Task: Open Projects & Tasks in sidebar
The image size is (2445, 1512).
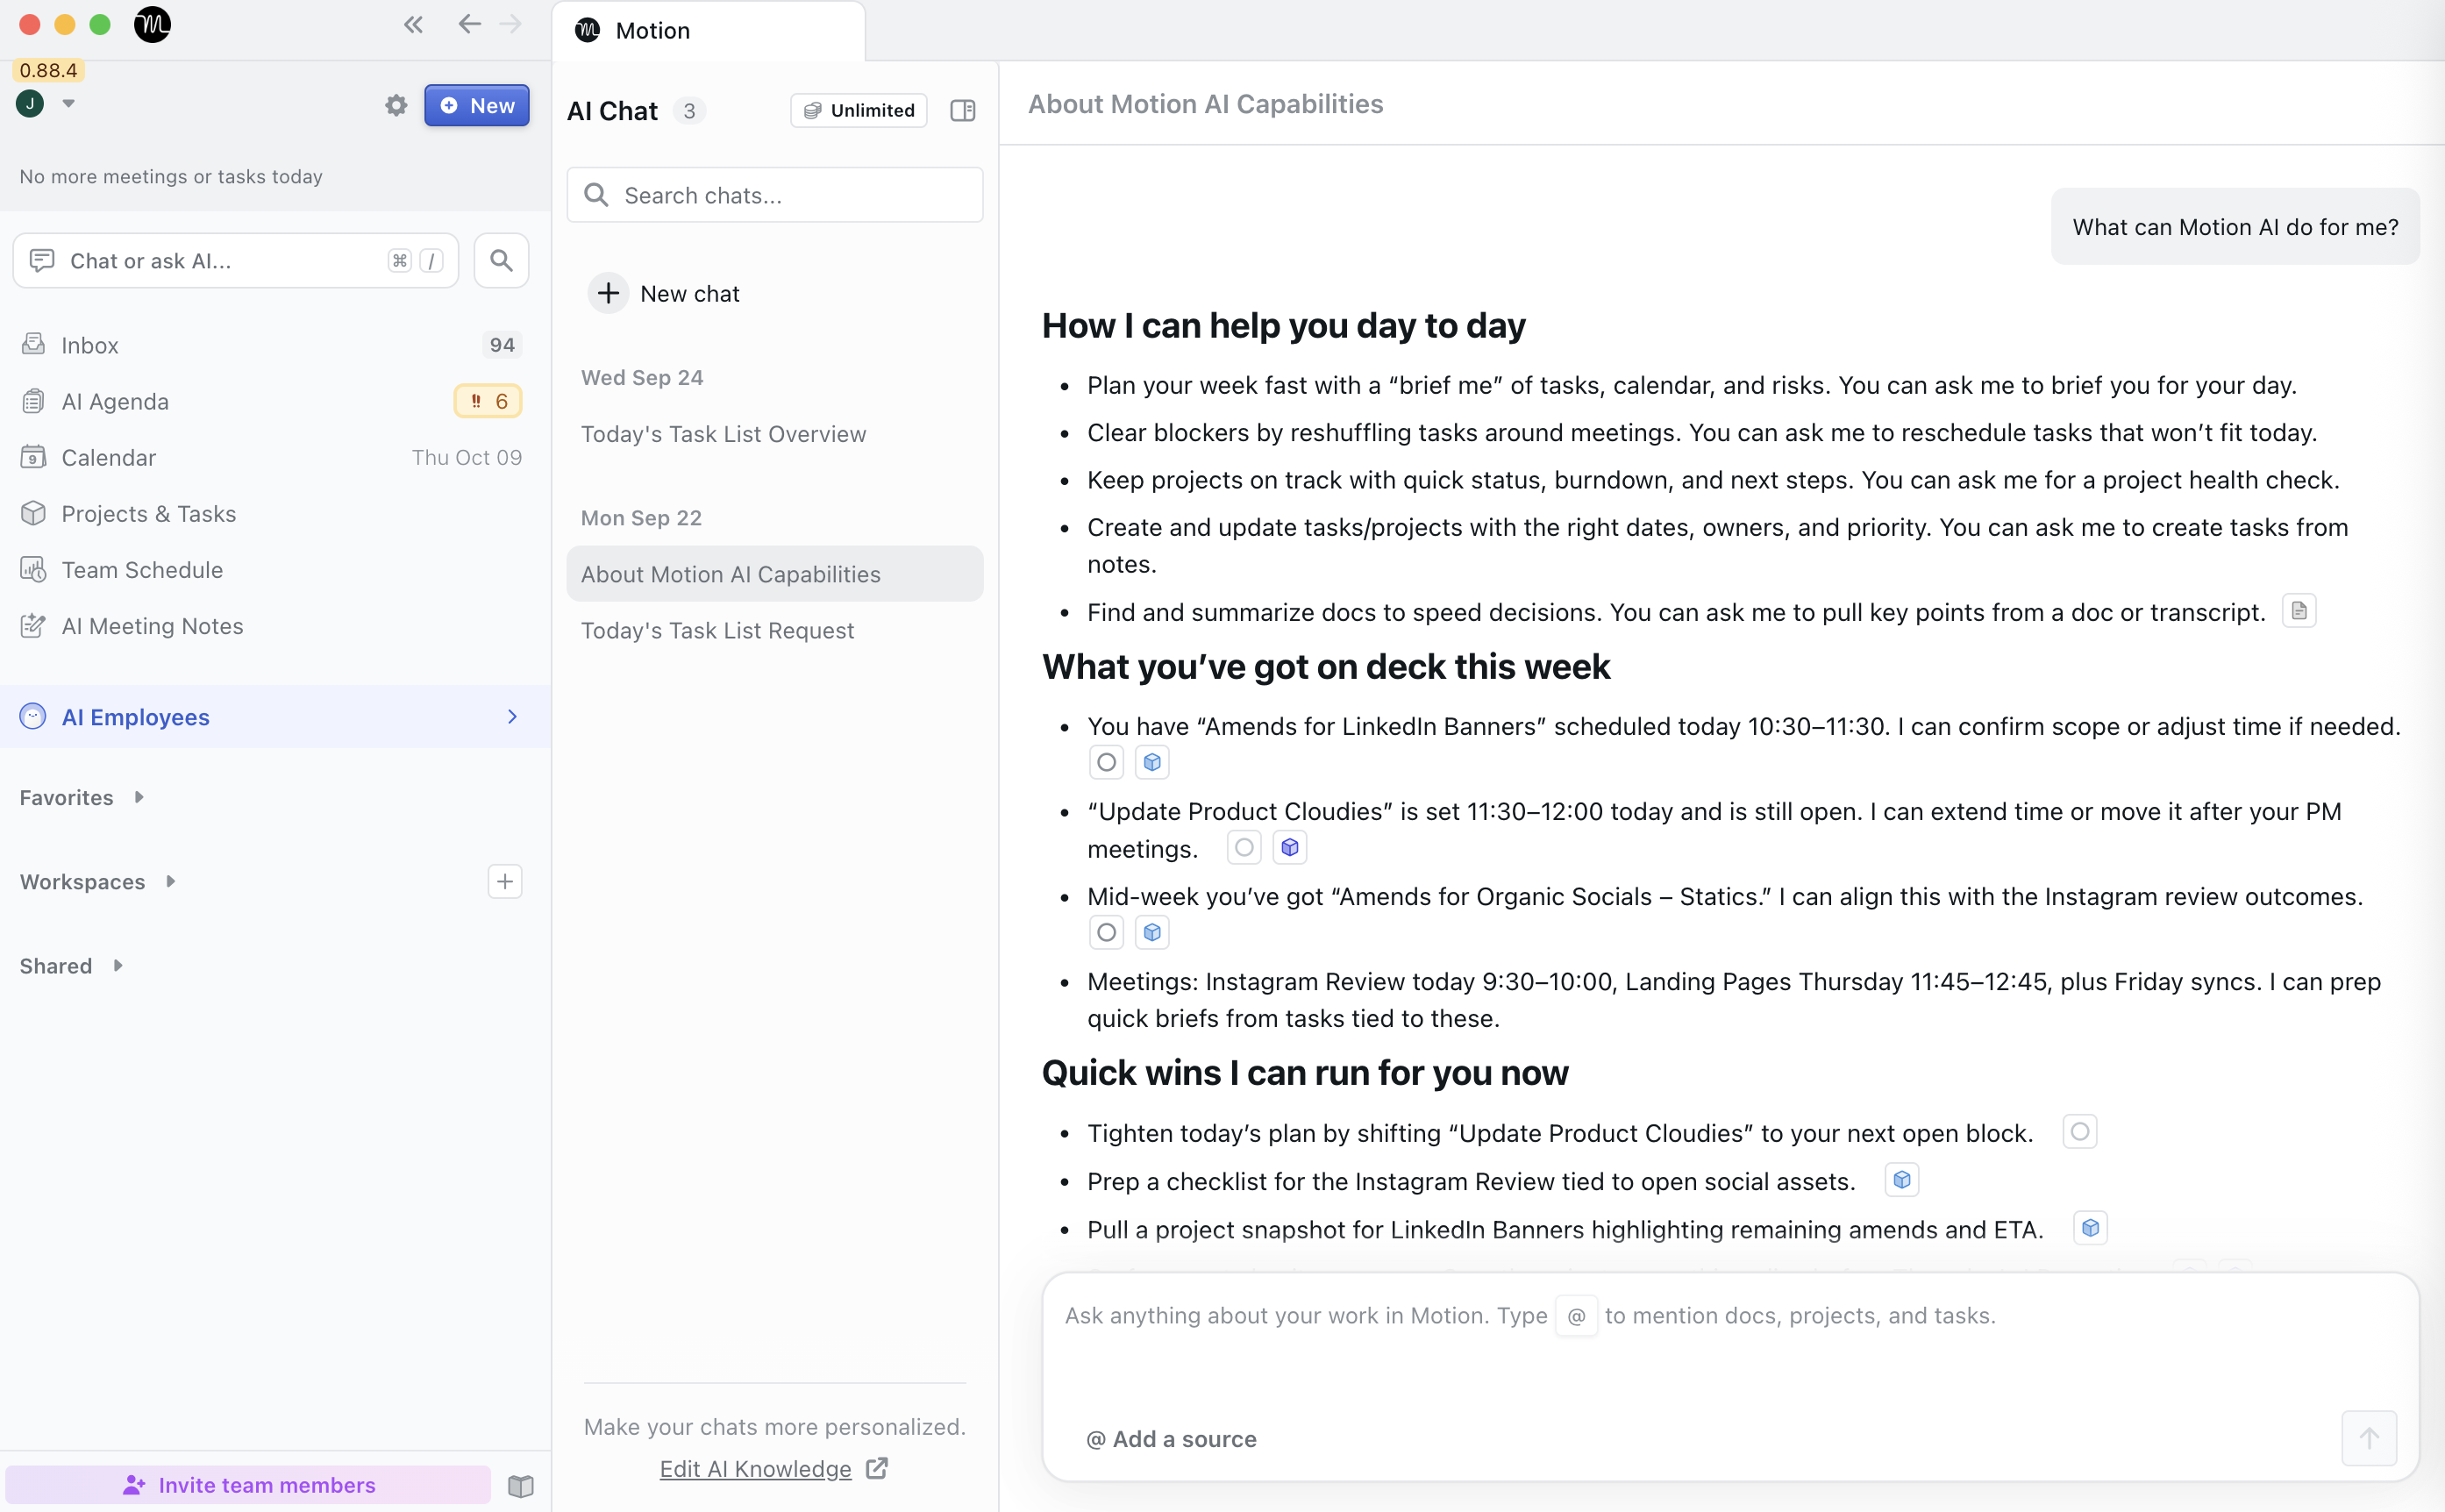Action: click(x=148, y=514)
